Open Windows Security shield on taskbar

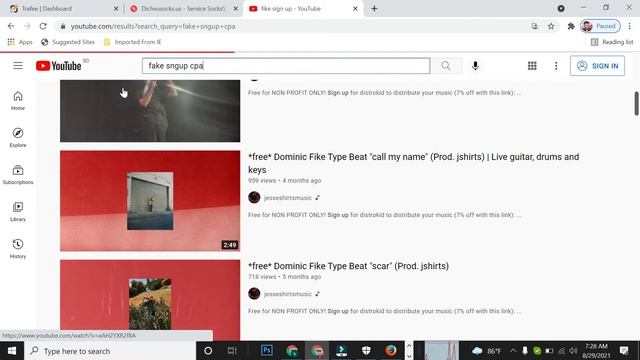tap(366, 351)
